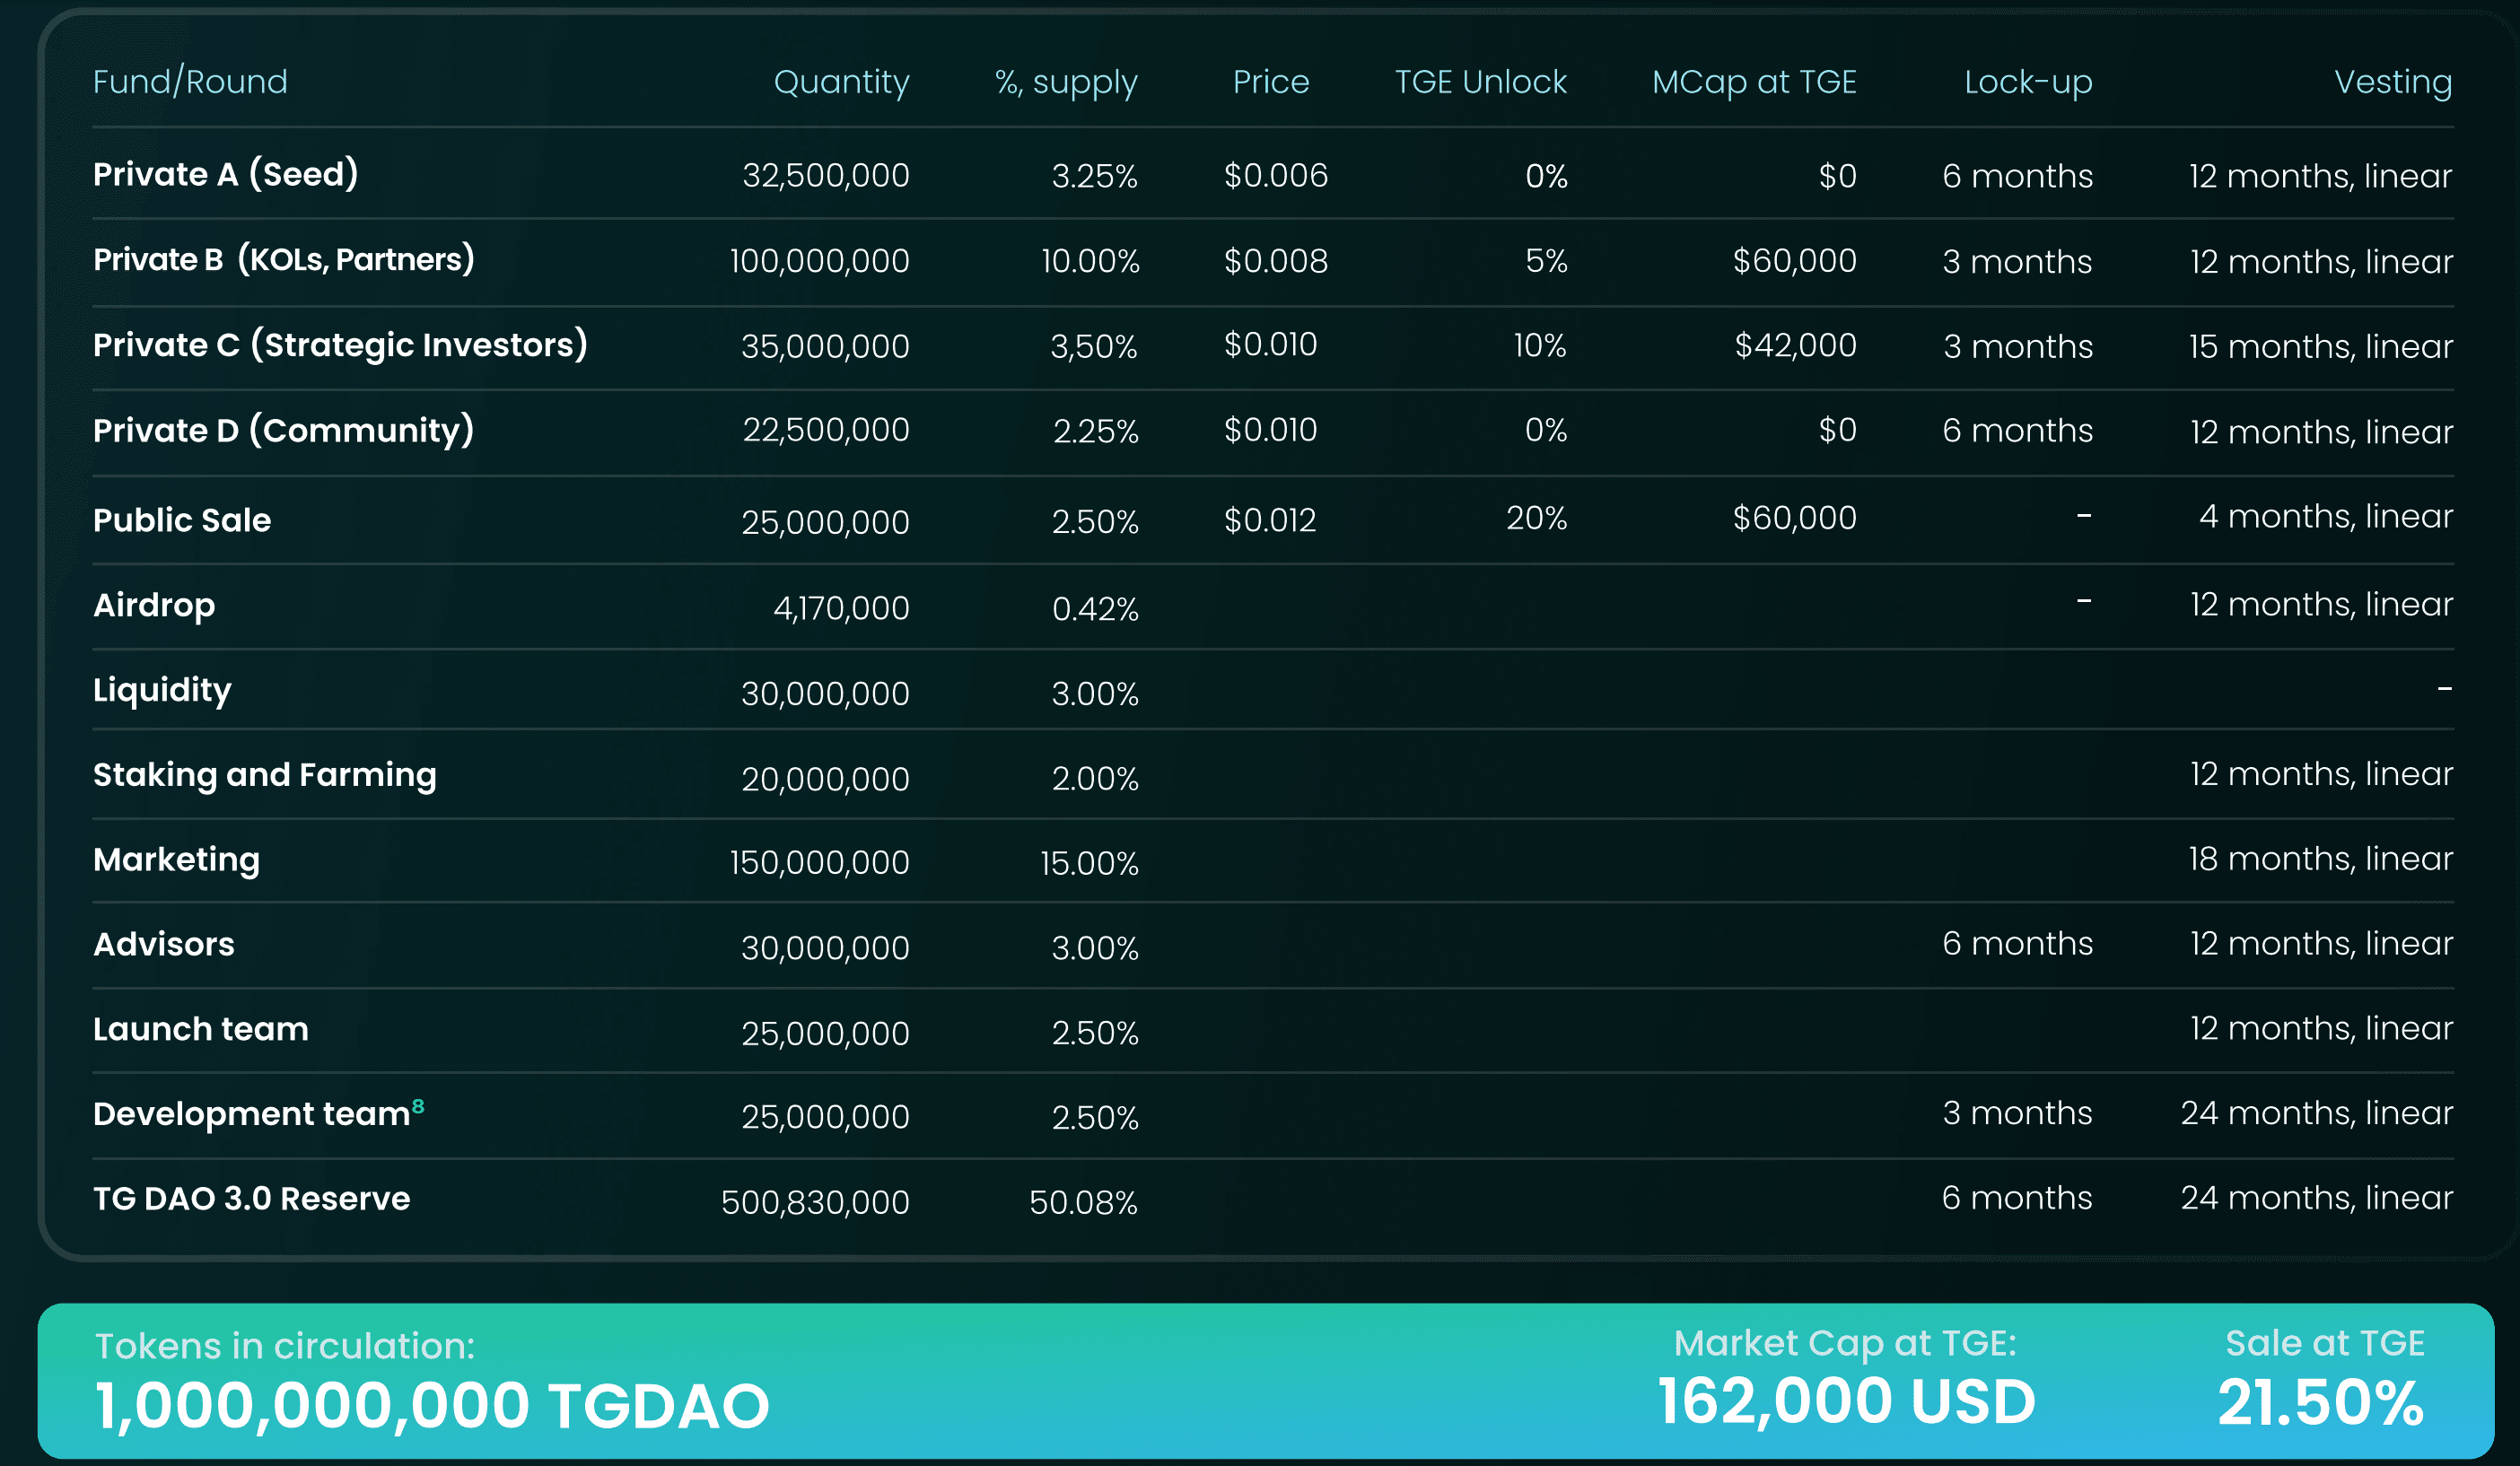Select the Public Sale row label
Viewport: 2520px width, 1466px height.
(x=182, y=520)
